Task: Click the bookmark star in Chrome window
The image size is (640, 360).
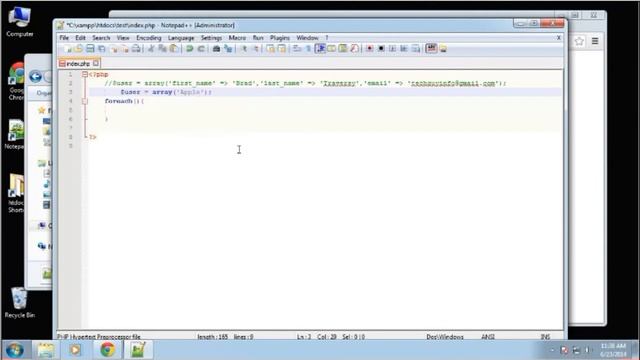Action: point(579,41)
